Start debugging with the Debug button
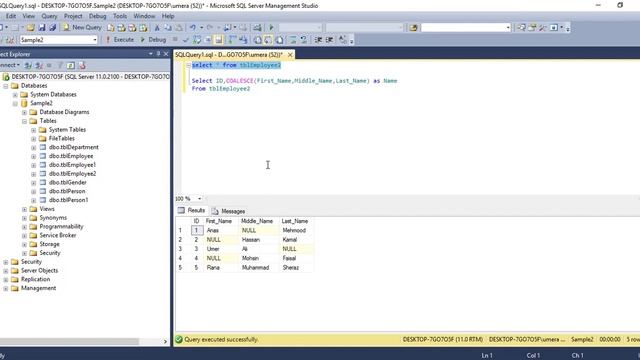The width and height of the screenshot is (640, 360). pos(153,40)
